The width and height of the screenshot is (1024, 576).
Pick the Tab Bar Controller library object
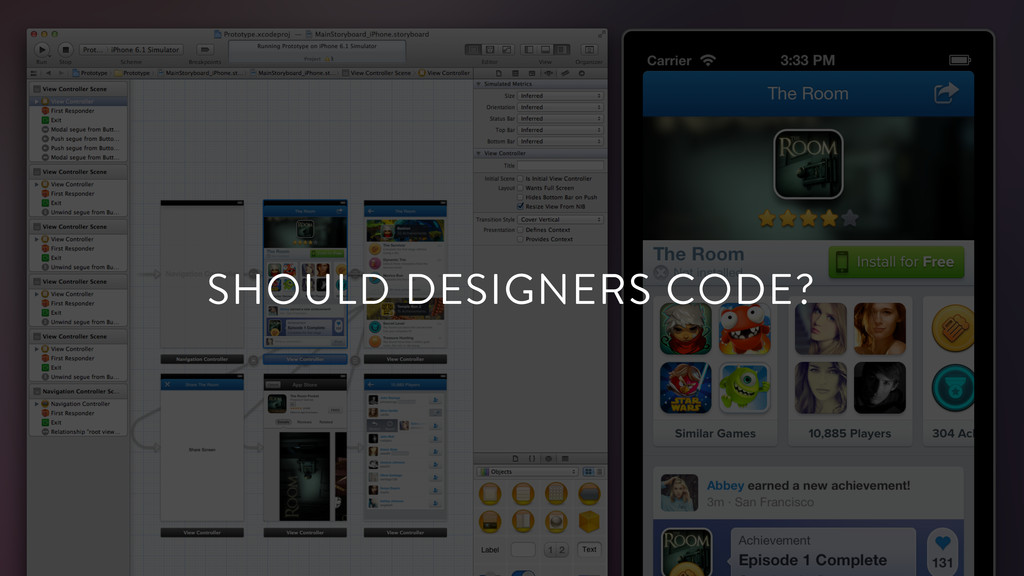490,522
